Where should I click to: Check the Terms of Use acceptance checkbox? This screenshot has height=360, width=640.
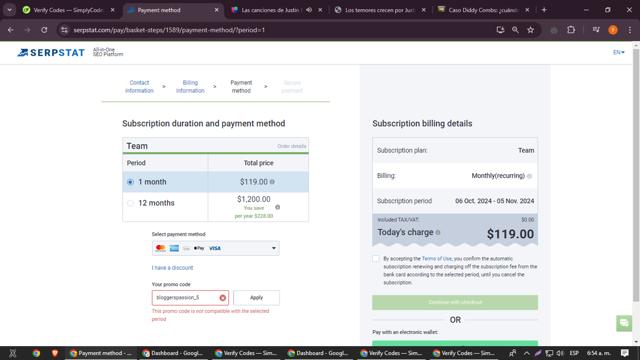point(376,259)
